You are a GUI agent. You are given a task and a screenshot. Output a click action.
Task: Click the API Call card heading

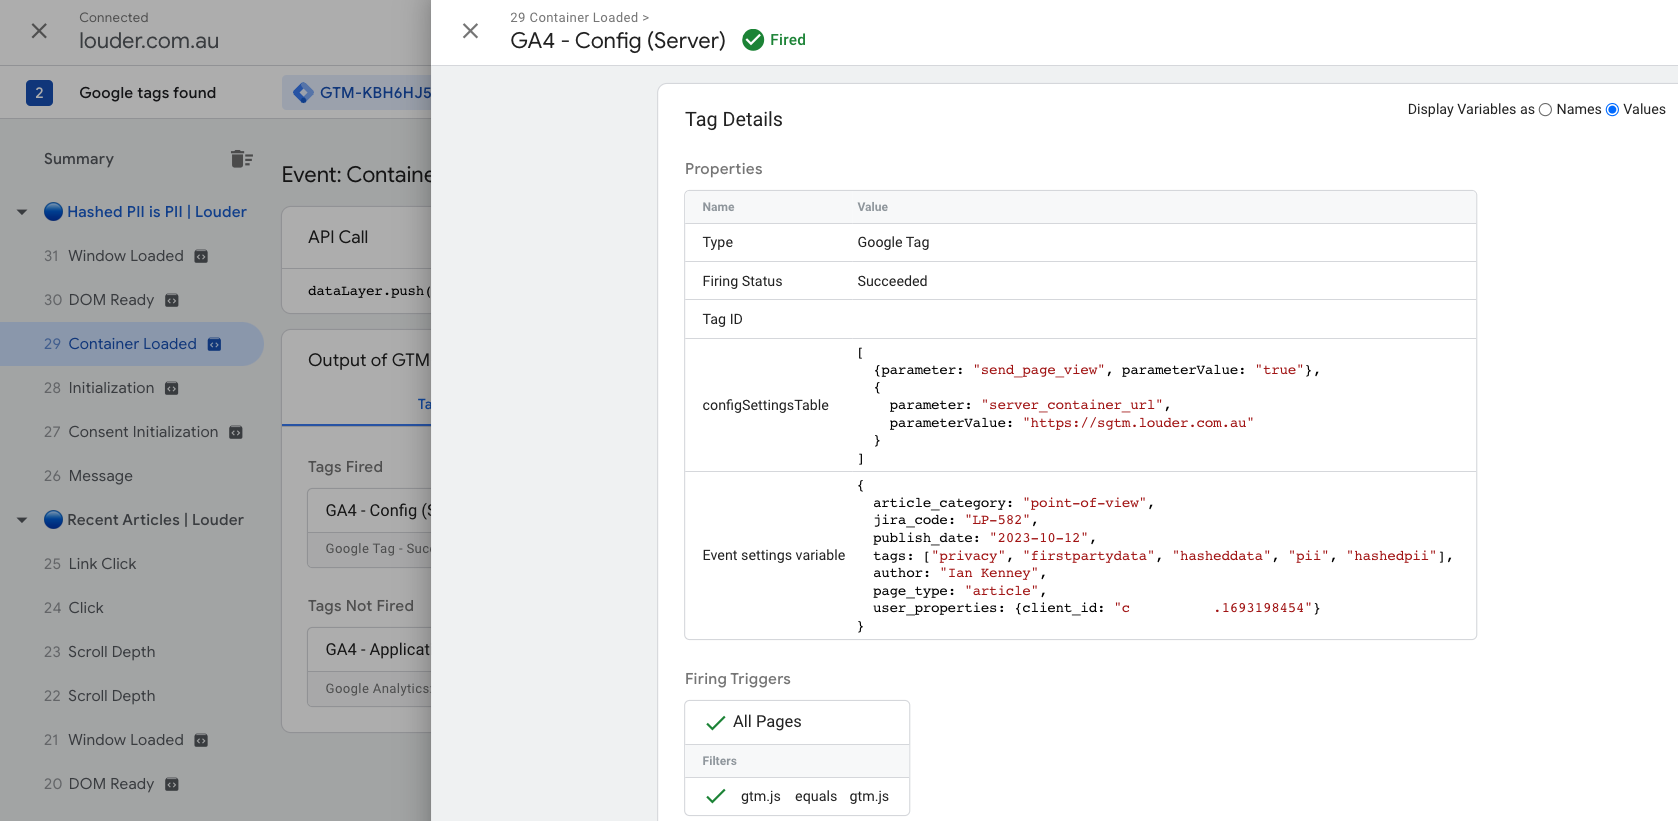pyautogui.click(x=338, y=238)
